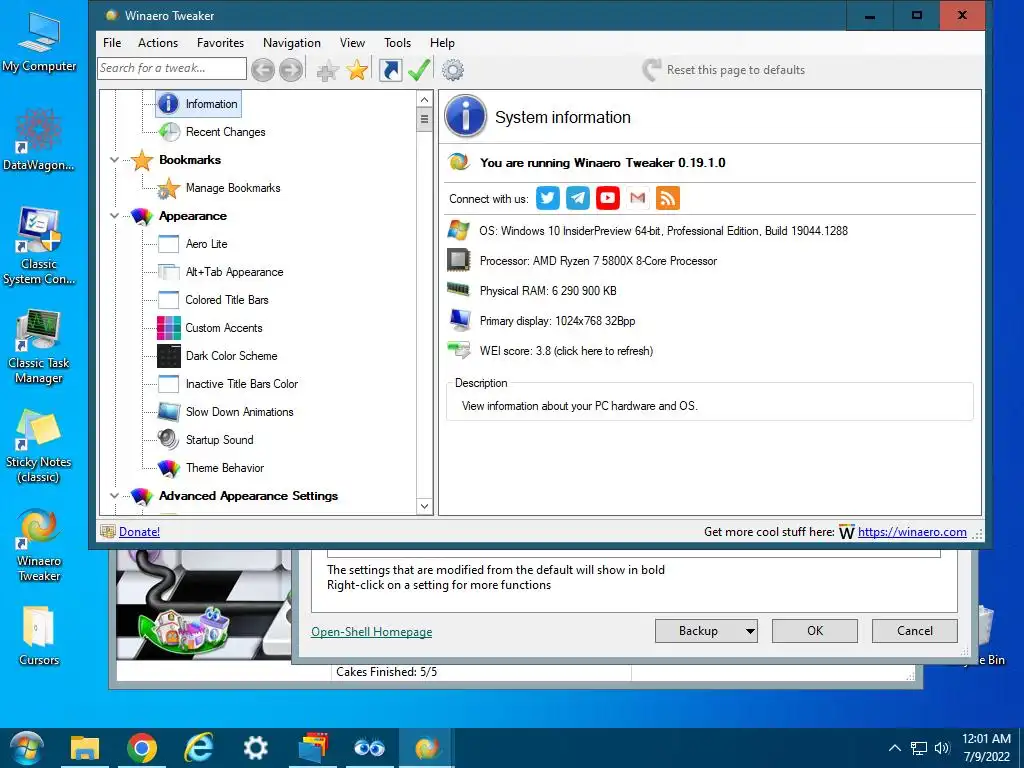The height and width of the screenshot is (768, 1024).
Task: Open the Help menu
Action: click(x=442, y=43)
